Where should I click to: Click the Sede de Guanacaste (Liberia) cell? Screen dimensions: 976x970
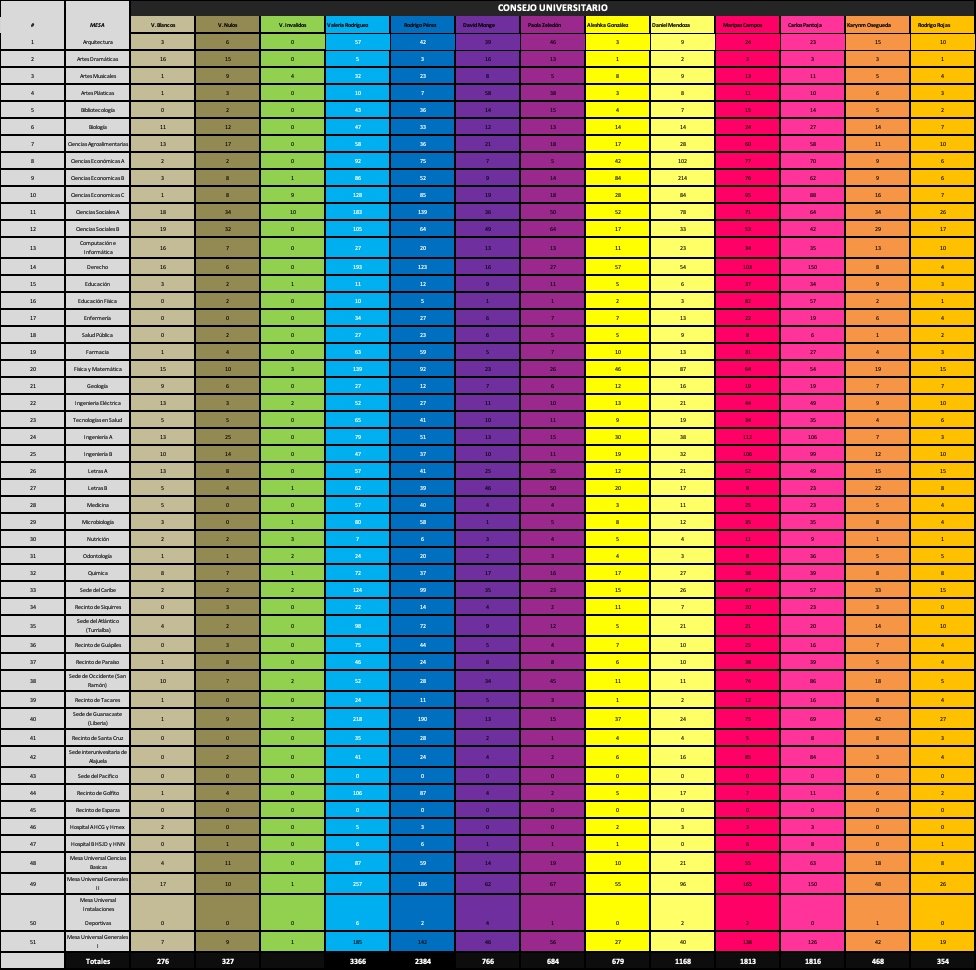[97, 717]
